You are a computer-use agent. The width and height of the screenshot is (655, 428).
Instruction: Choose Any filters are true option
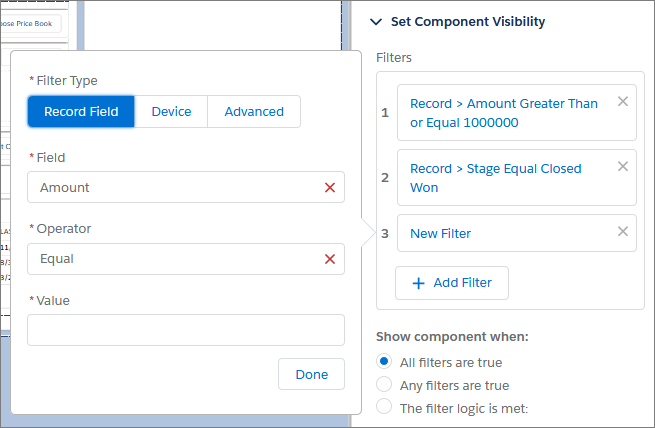pyautogui.click(x=384, y=385)
